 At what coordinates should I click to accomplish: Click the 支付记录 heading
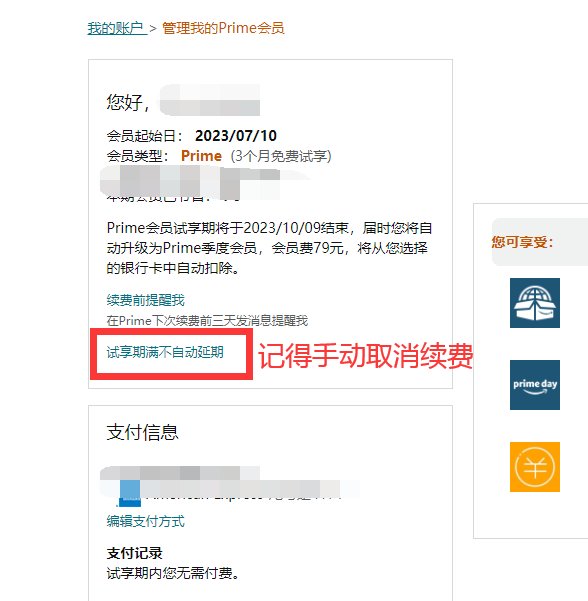coord(135,553)
